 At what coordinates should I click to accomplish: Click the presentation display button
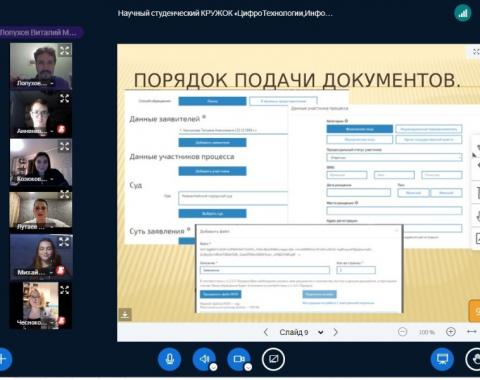coord(442,359)
